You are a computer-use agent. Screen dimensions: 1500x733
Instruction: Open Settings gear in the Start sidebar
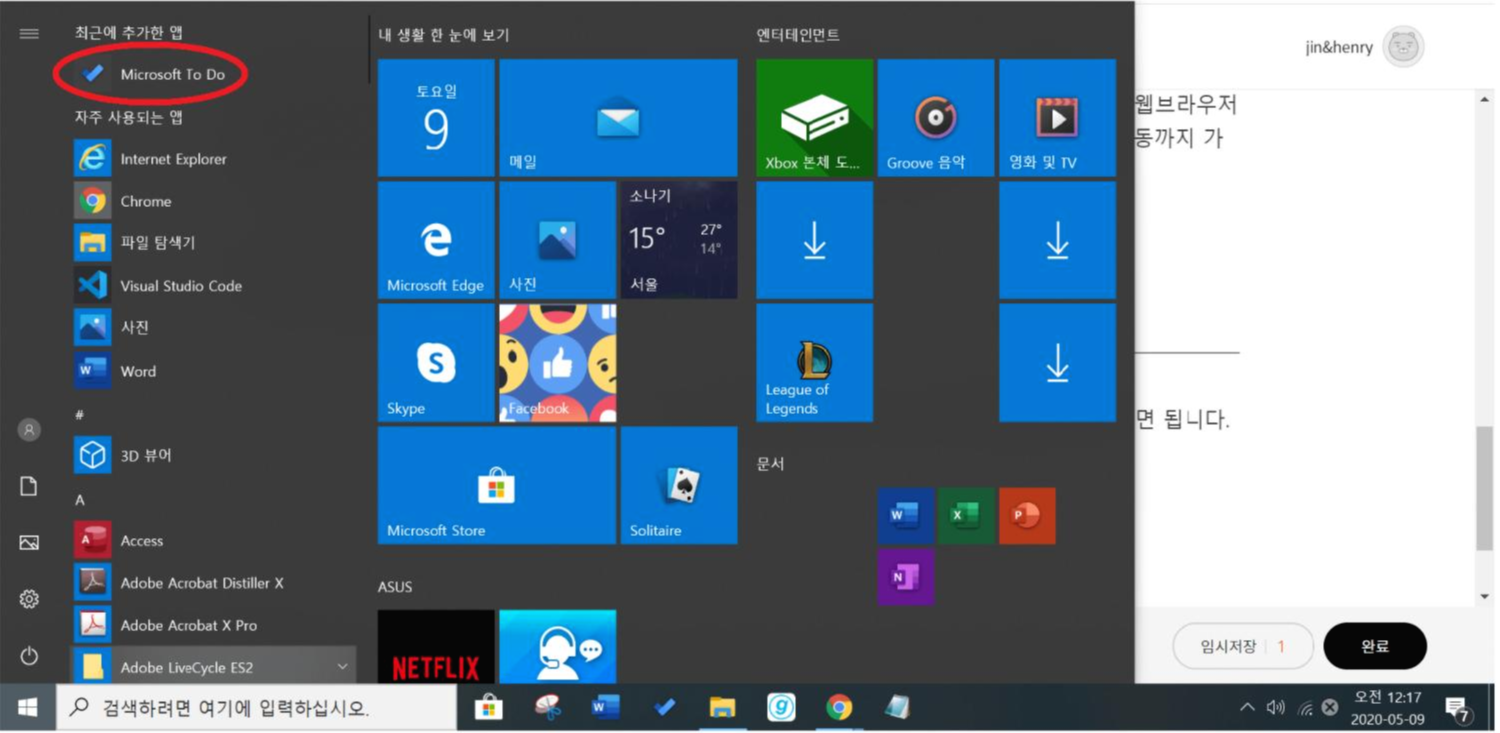(29, 599)
